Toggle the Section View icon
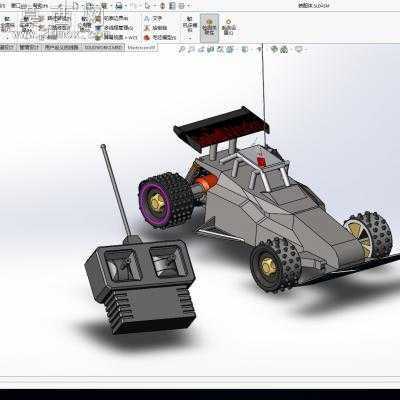 click(211, 50)
